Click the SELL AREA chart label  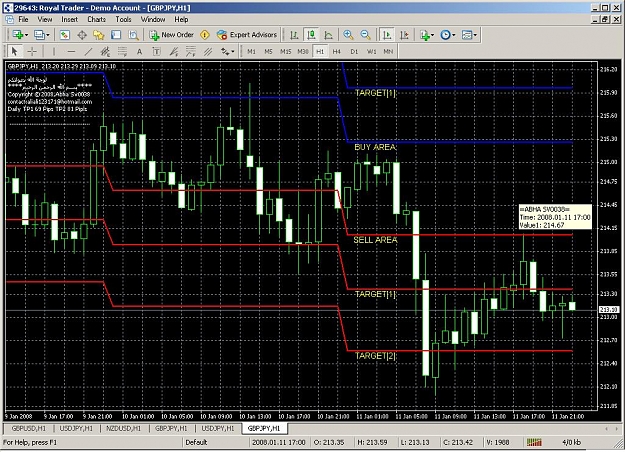tap(375, 240)
